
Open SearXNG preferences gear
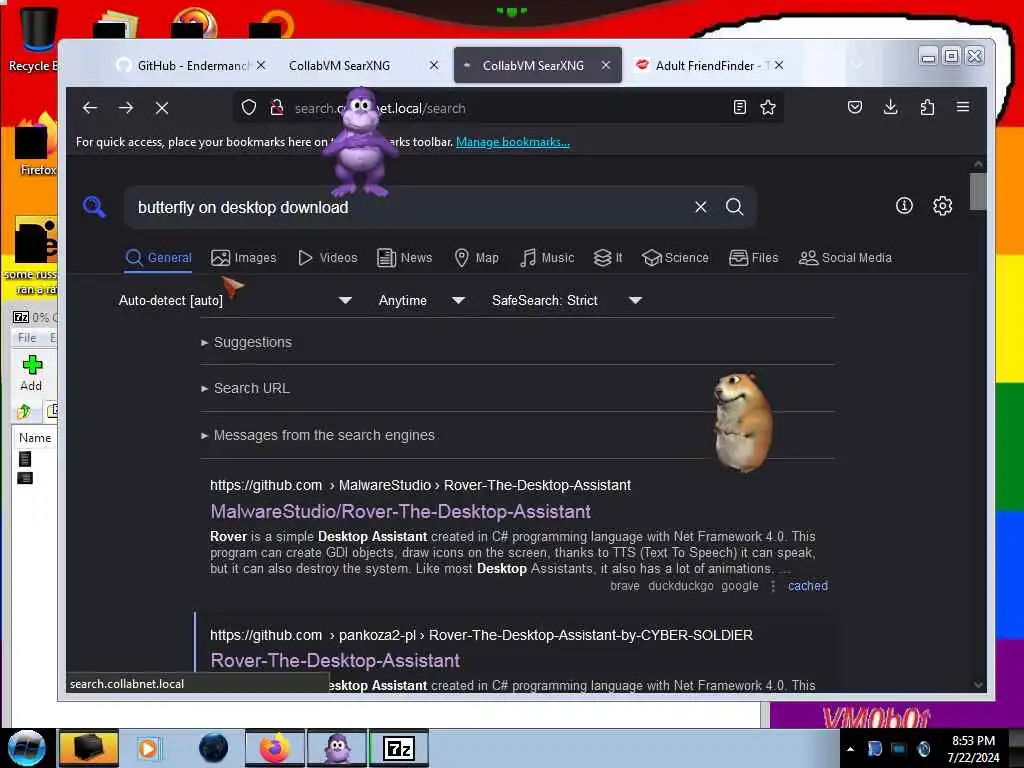click(x=942, y=206)
